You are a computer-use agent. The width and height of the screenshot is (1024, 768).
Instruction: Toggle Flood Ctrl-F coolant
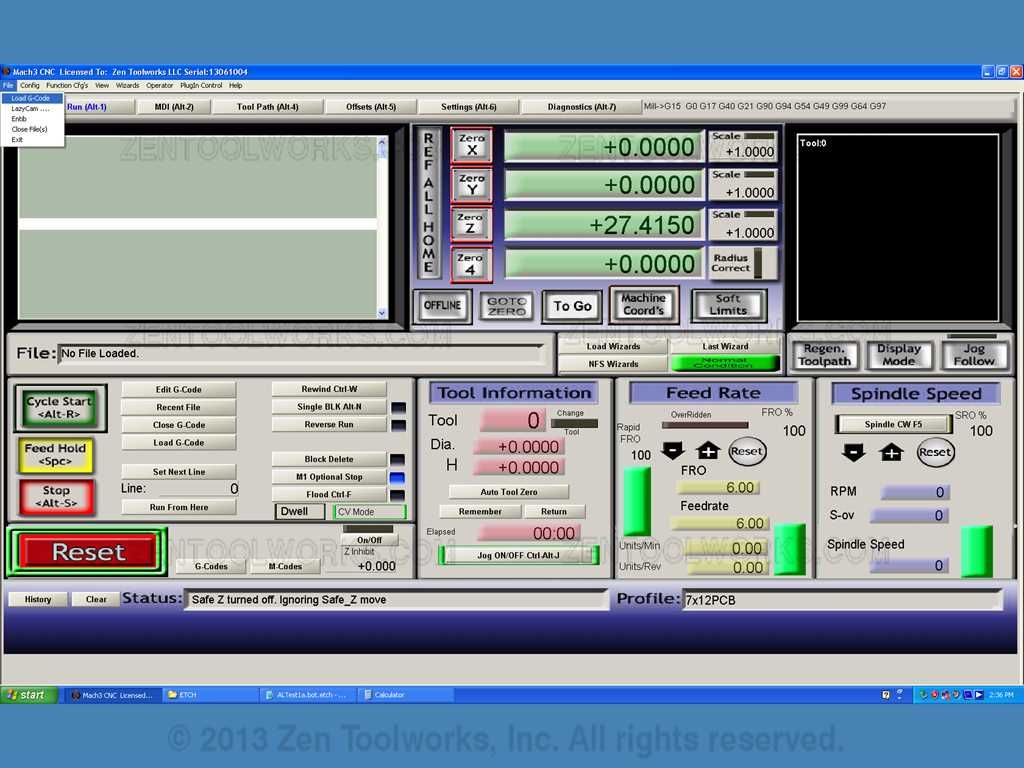click(x=329, y=494)
